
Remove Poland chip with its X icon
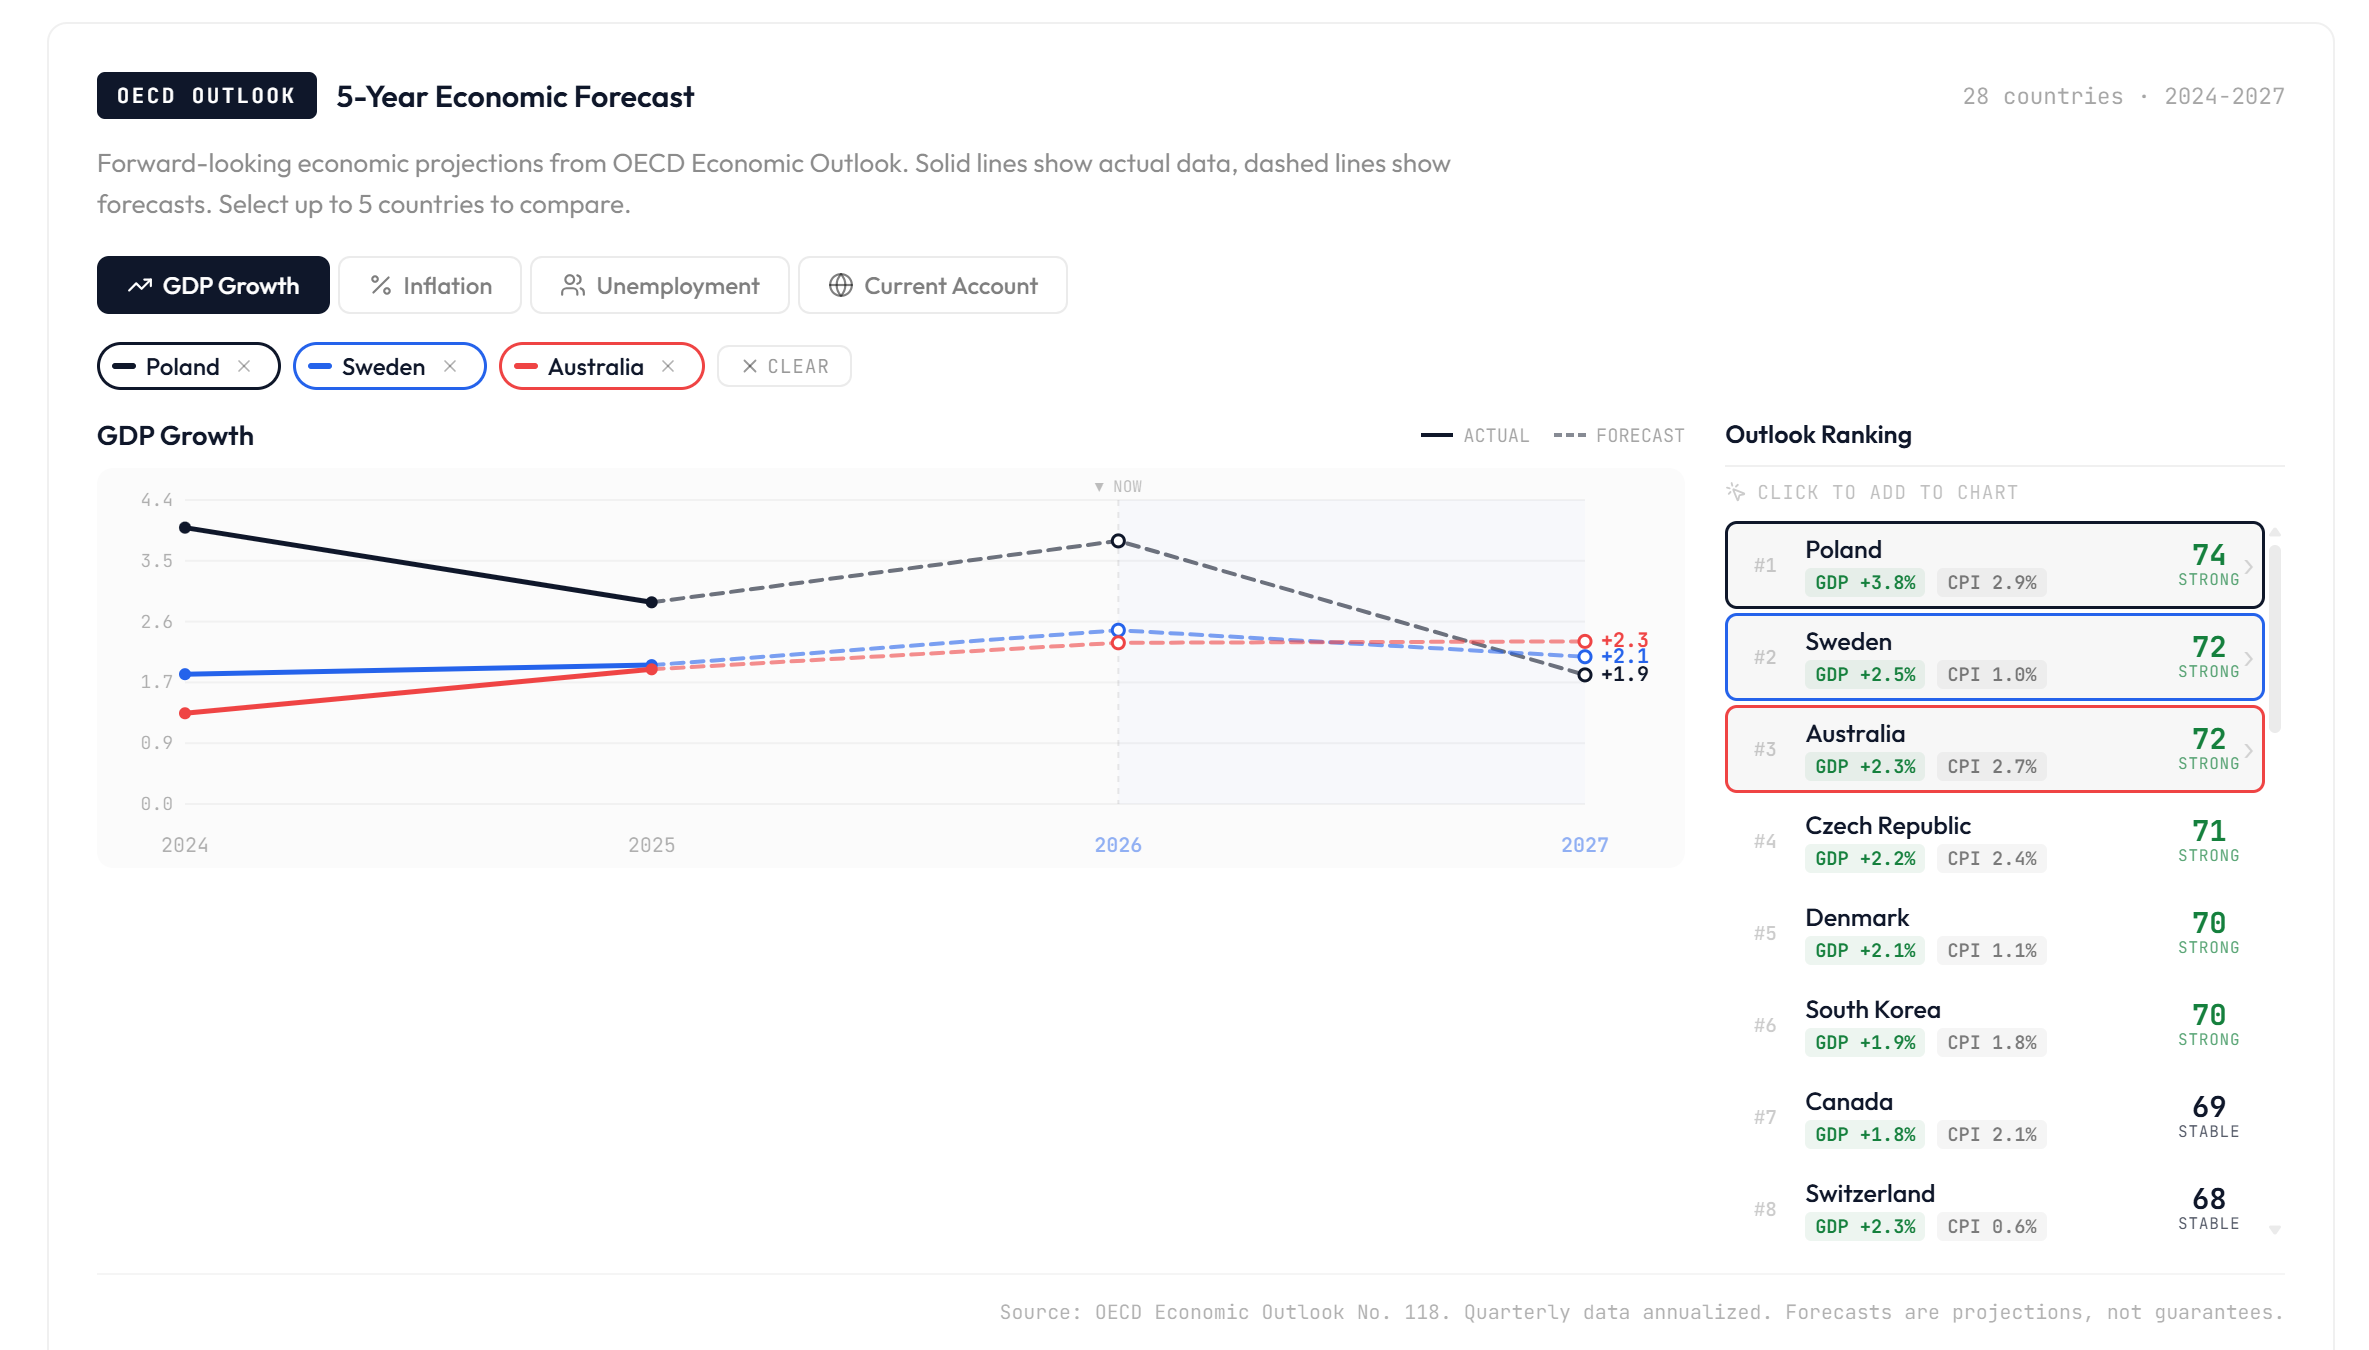pyautogui.click(x=244, y=366)
